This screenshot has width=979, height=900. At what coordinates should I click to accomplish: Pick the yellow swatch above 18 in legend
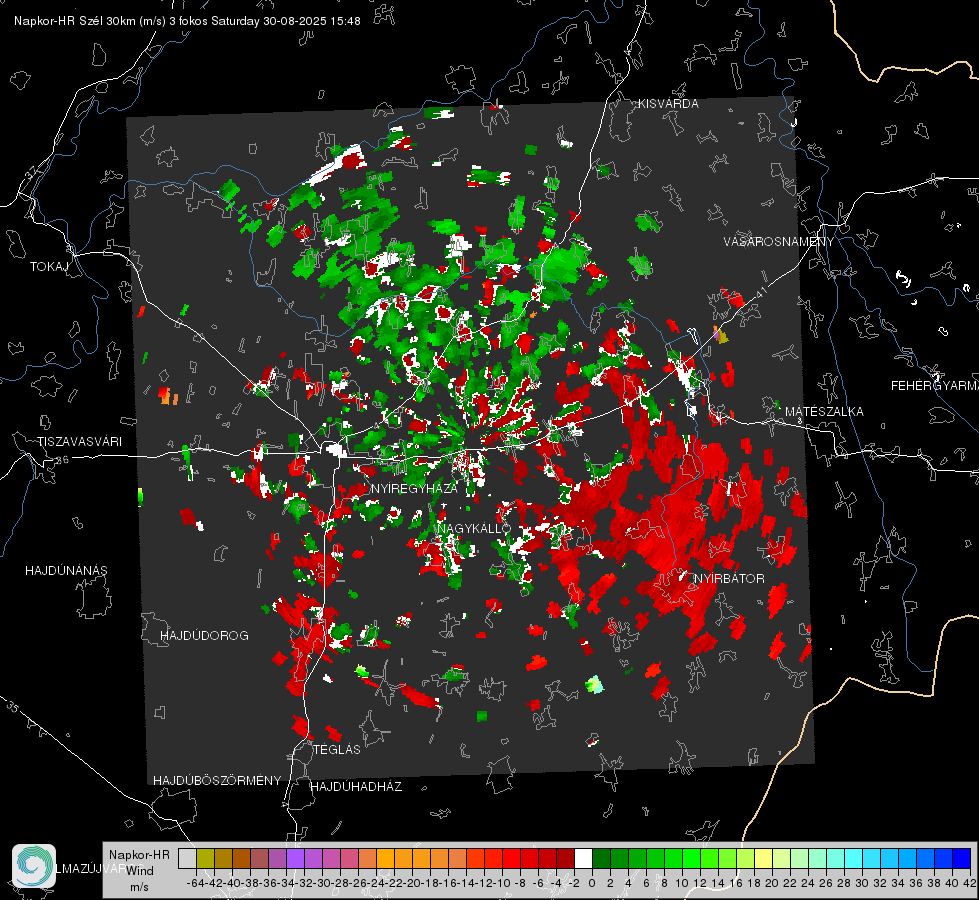tap(763, 858)
